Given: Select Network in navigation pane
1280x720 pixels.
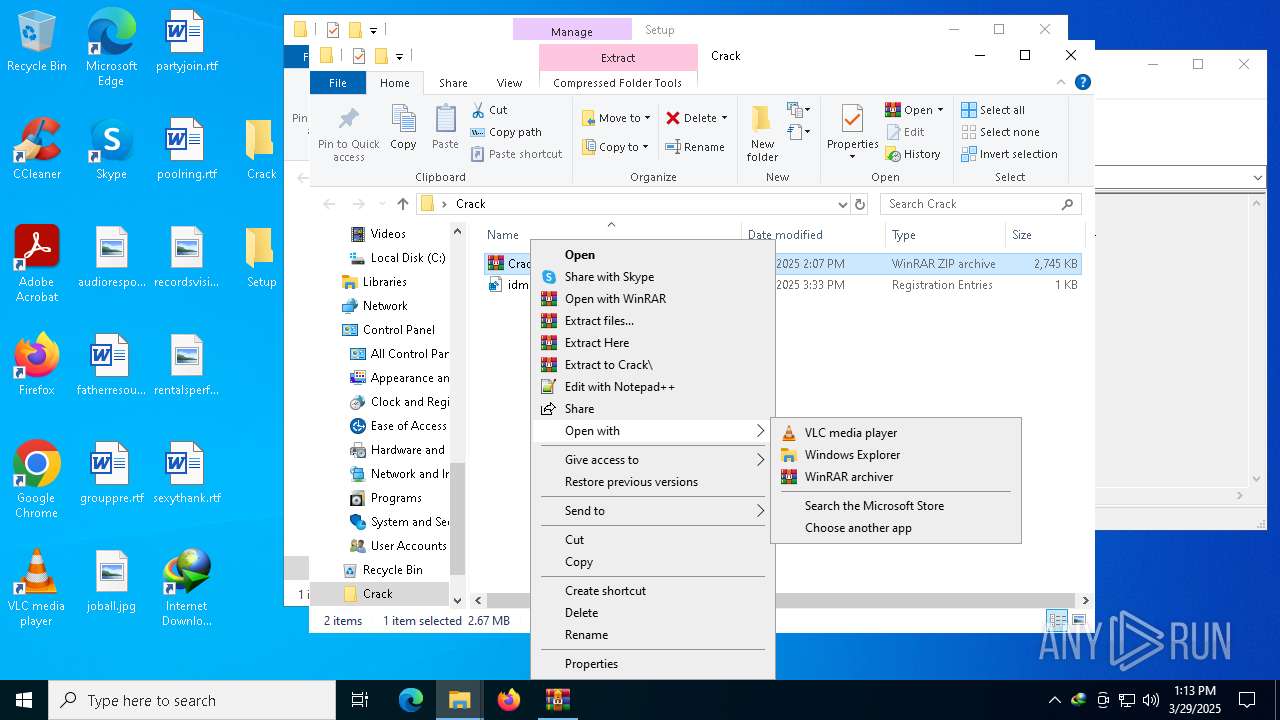Looking at the screenshot, I should point(385,306).
